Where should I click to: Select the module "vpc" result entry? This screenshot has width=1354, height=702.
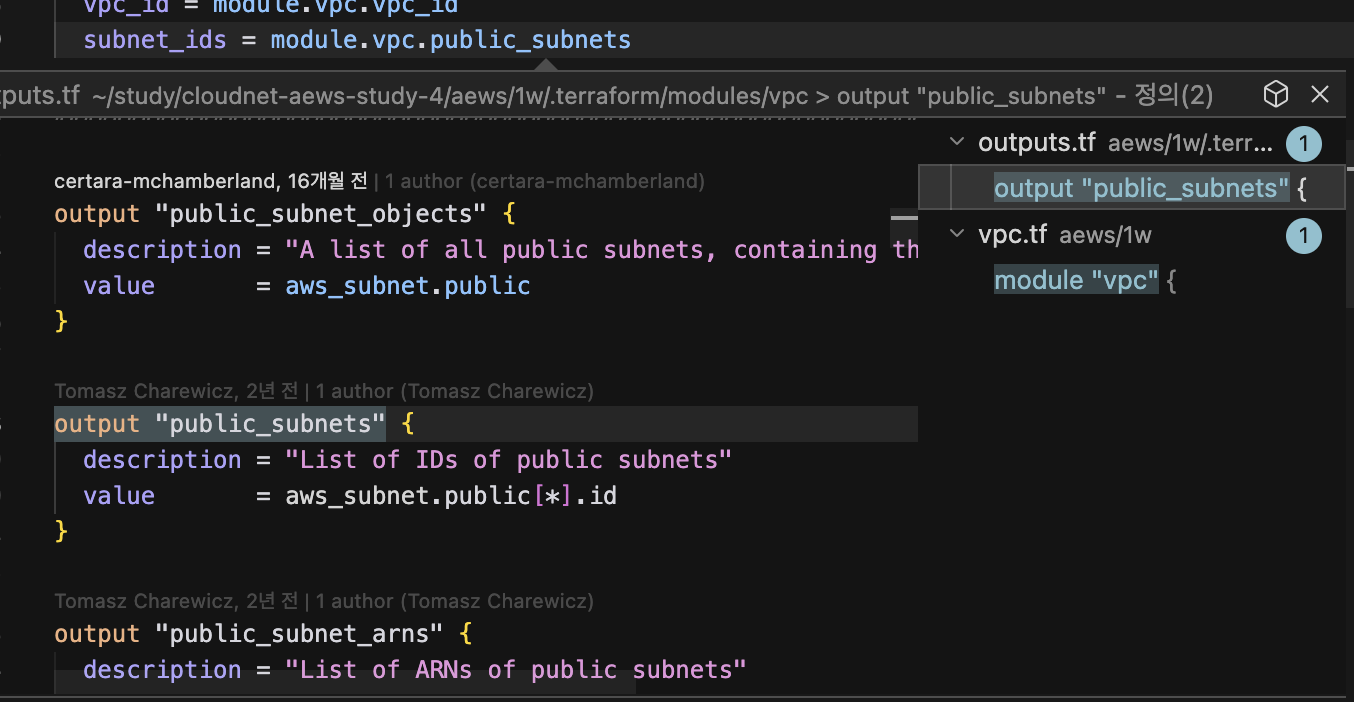coord(1076,279)
